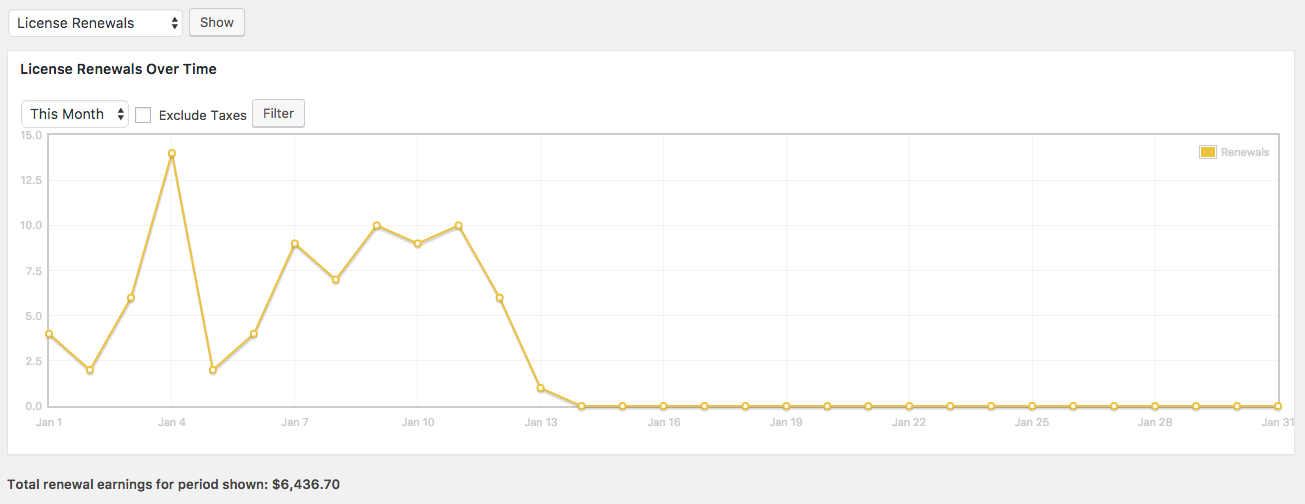This screenshot has height=504, width=1305.
Task: Click the Jan 5 data point
Action: [213, 370]
